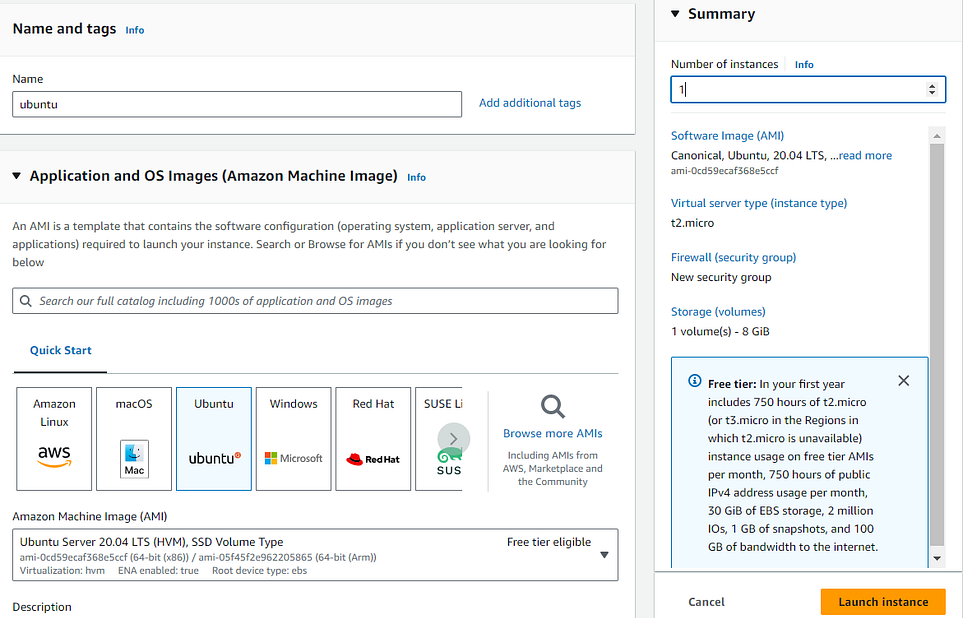Click Add additional tags link
The width and height of the screenshot is (963, 618).
pyautogui.click(x=530, y=103)
